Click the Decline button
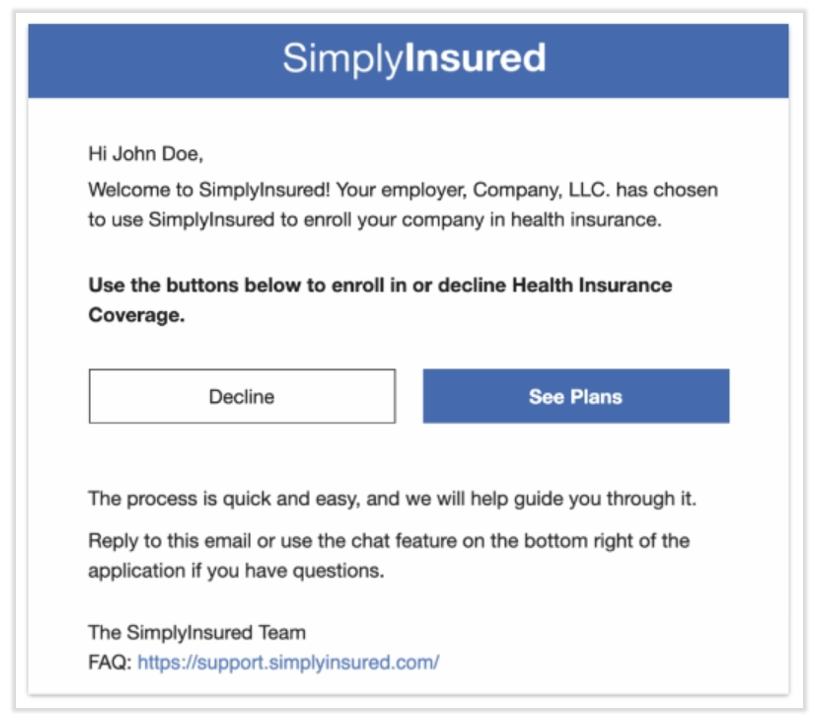 point(242,397)
